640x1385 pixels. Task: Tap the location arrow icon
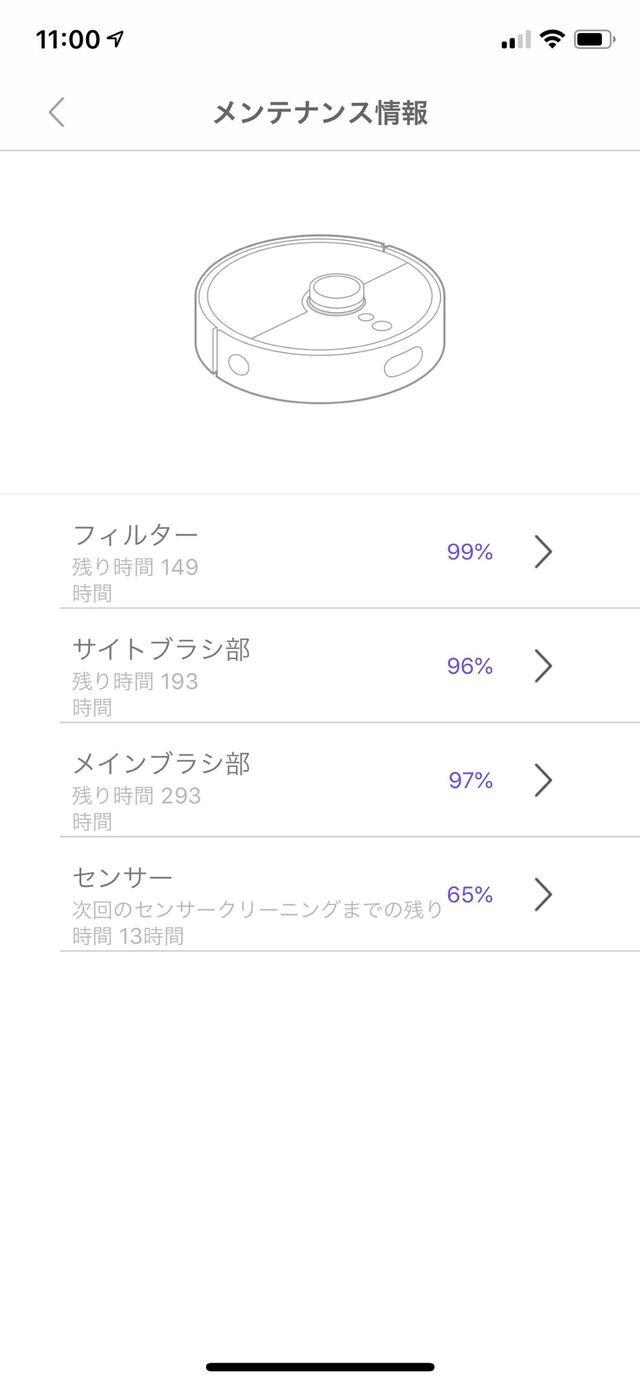[x=116, y=39]
